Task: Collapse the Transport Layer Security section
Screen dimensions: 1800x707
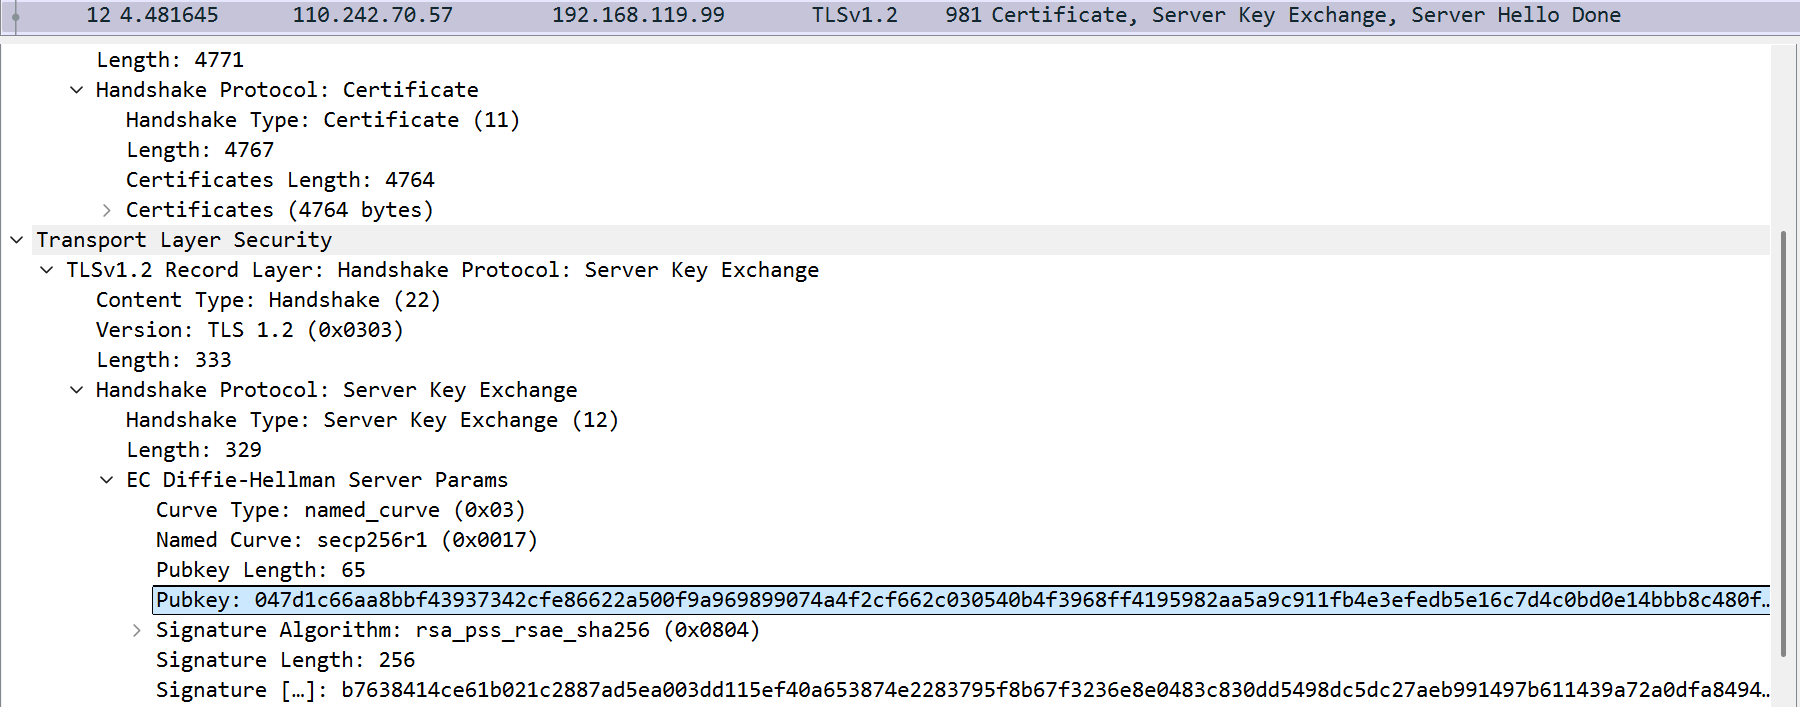Action: (16, 240)
